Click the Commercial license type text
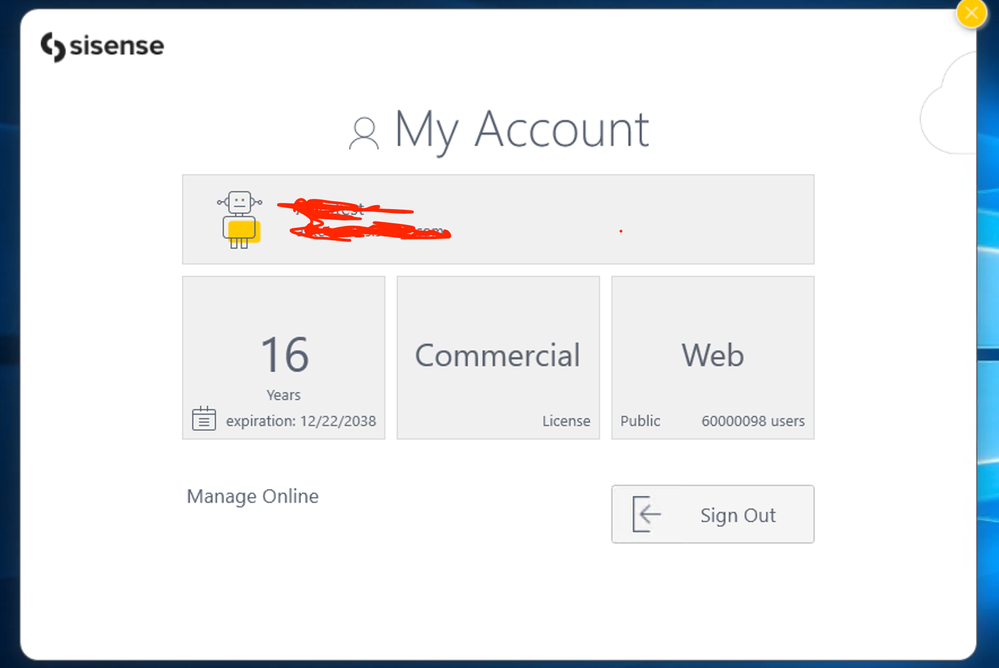Image resolution: width=999 pixels, height=668 pixels. [x=497, y=355]
